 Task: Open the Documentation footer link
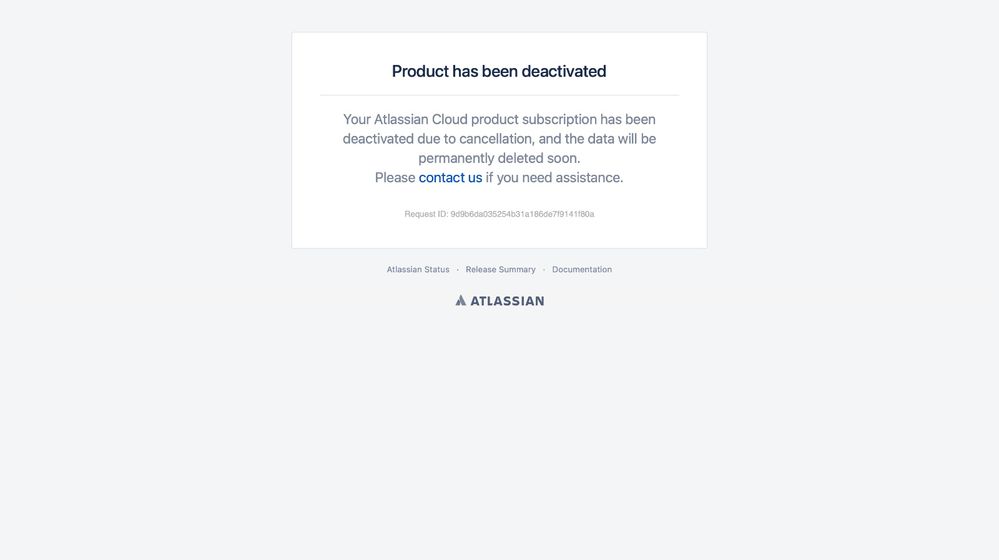click(x=582, y=269)
